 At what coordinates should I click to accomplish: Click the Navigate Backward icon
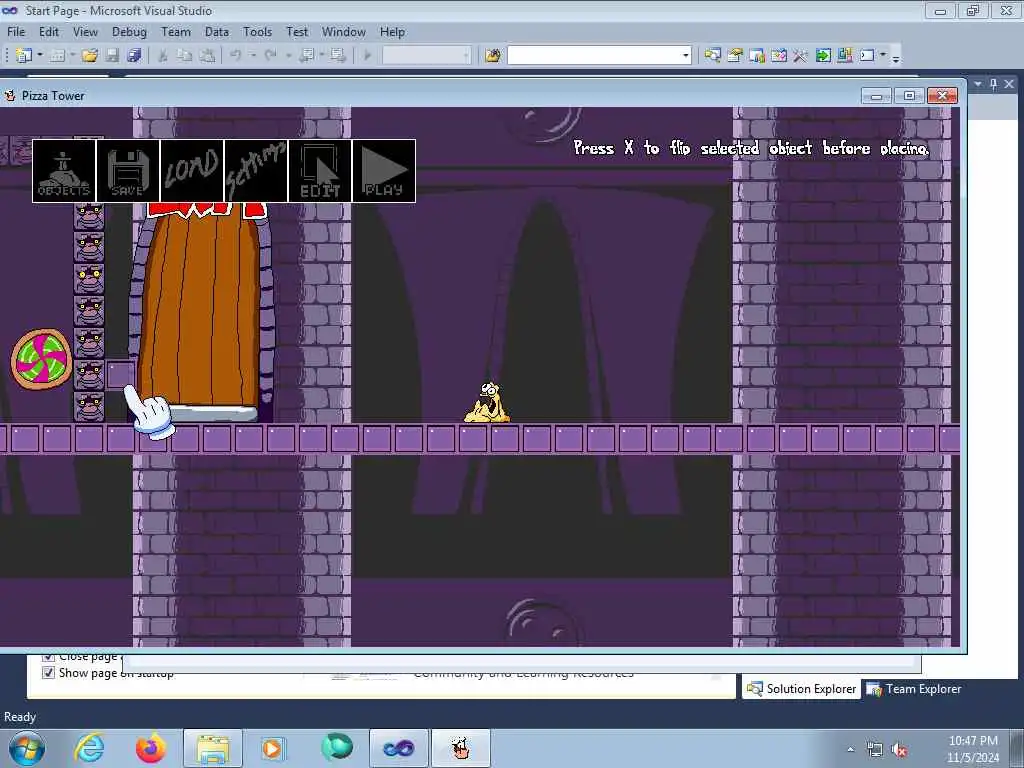click(306, 56)
